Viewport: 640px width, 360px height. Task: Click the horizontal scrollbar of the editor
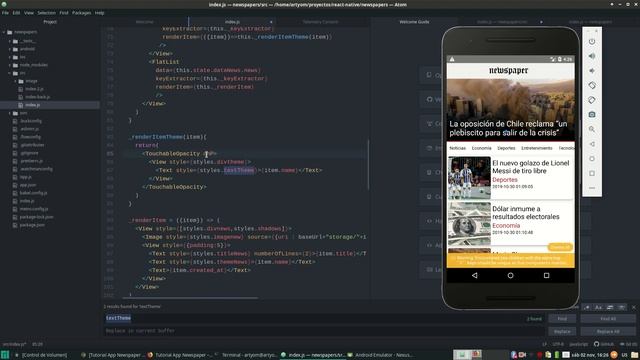190,298
